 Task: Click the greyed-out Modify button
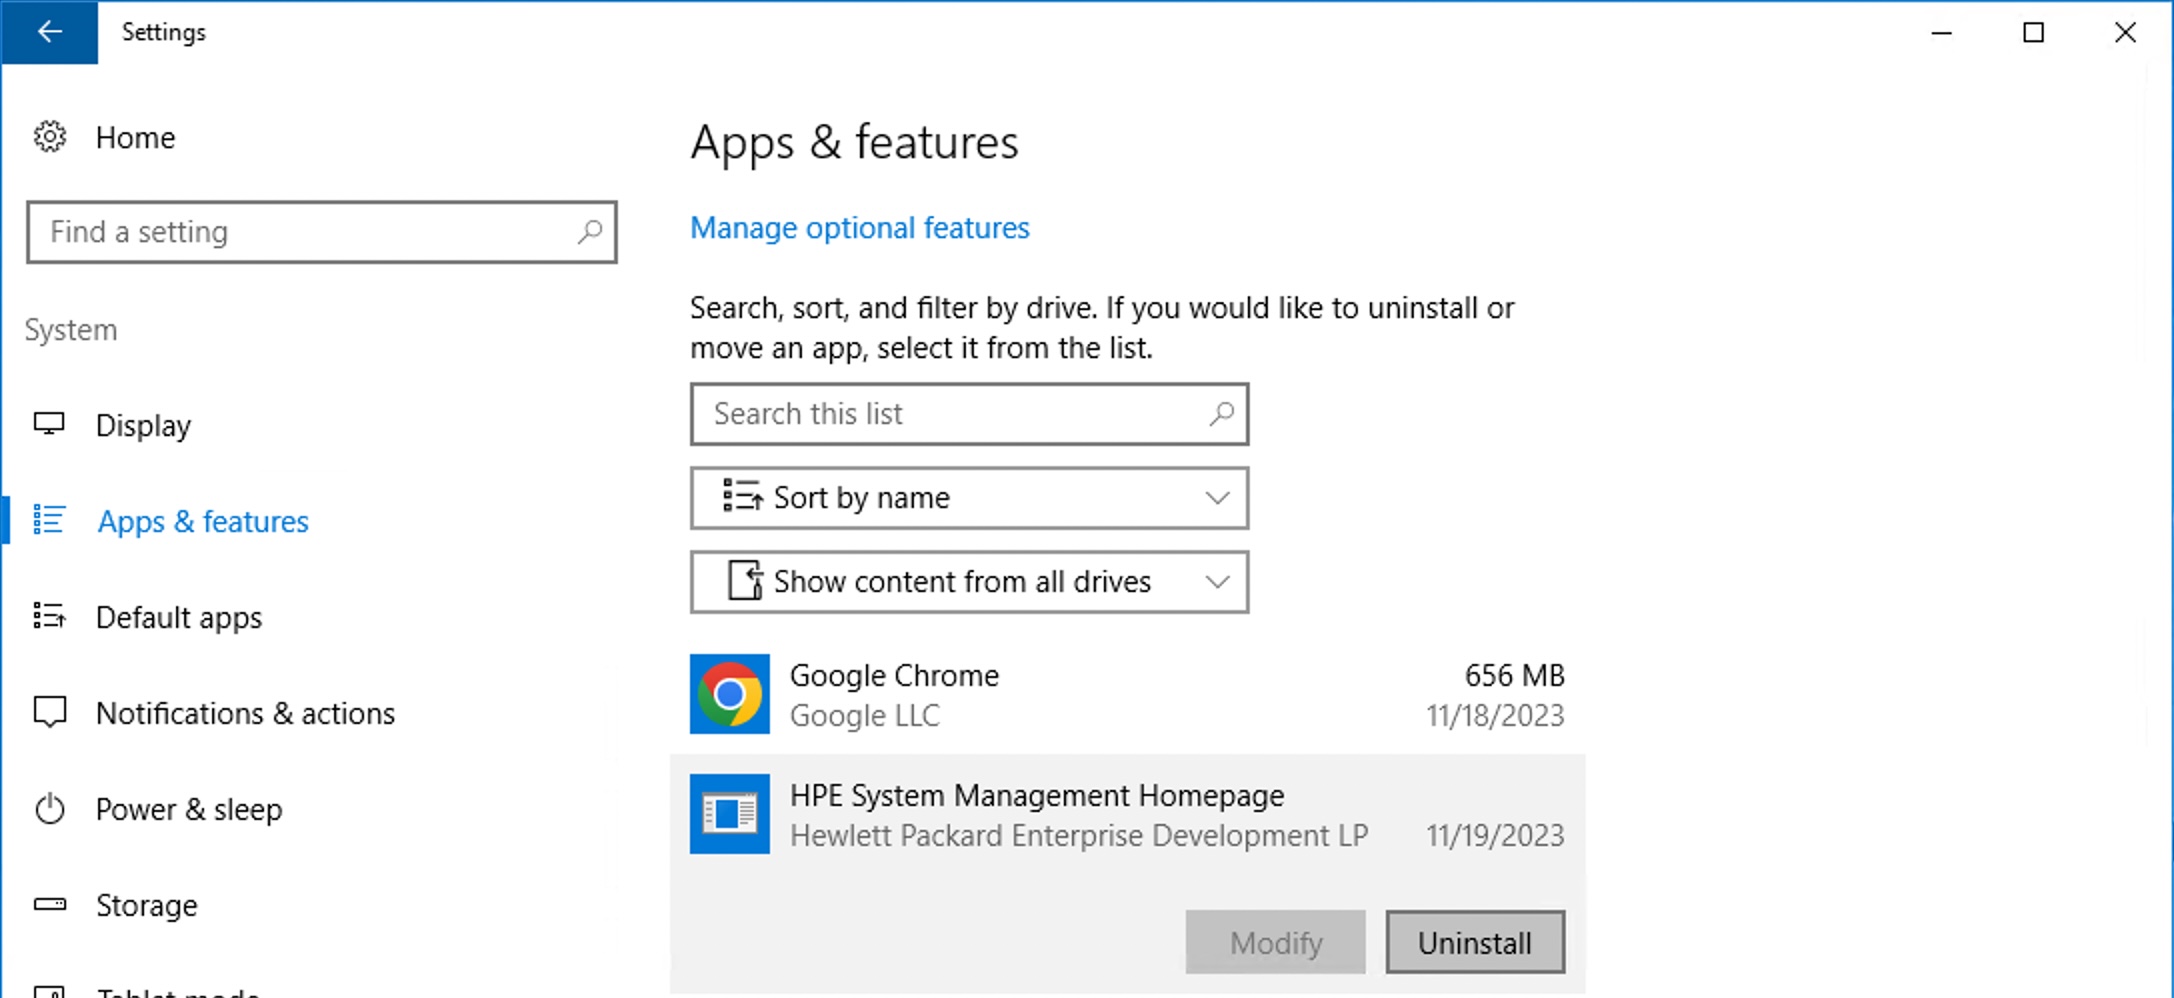pyautogui.click(x=1275, y=942)
